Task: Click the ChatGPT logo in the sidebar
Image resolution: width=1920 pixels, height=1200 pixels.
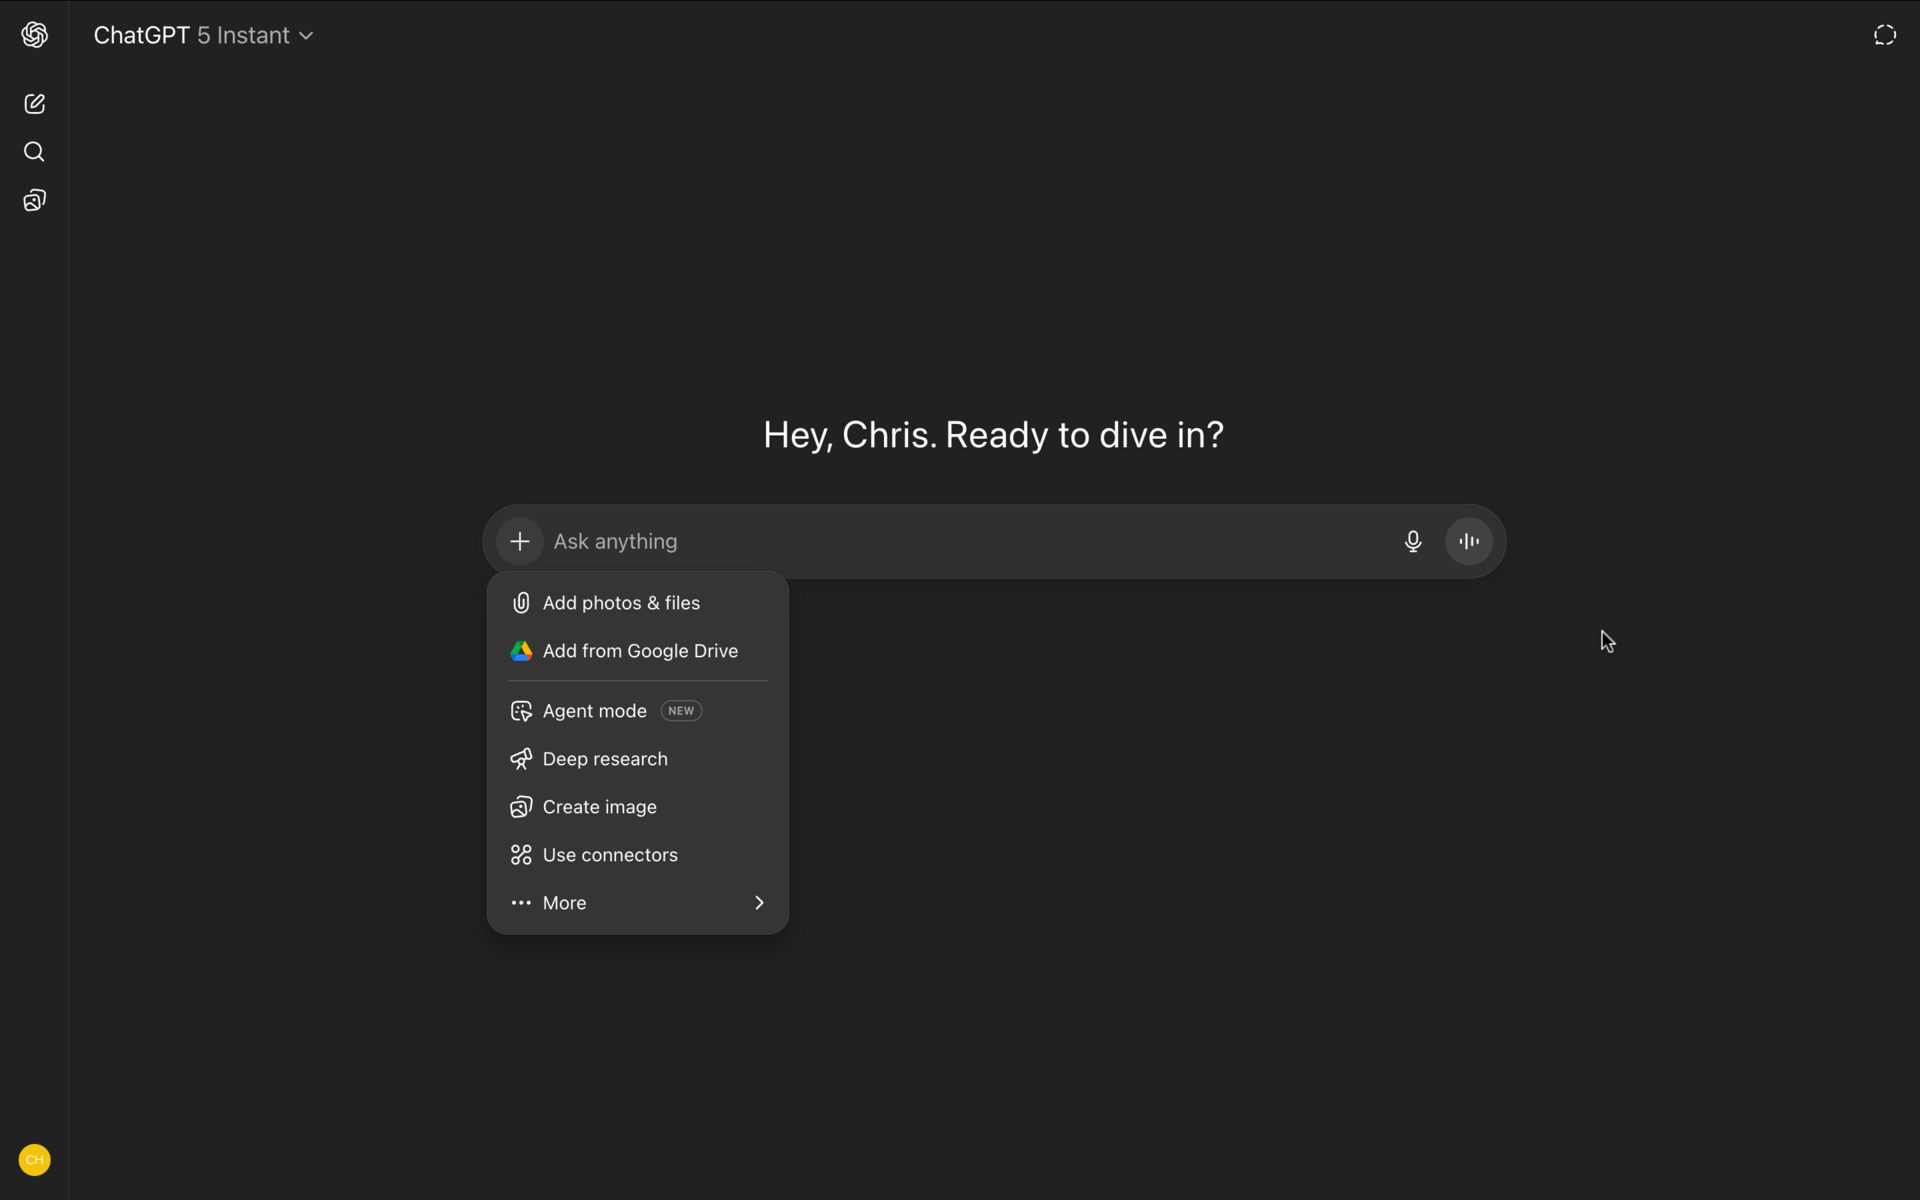Action: [35, 35]
